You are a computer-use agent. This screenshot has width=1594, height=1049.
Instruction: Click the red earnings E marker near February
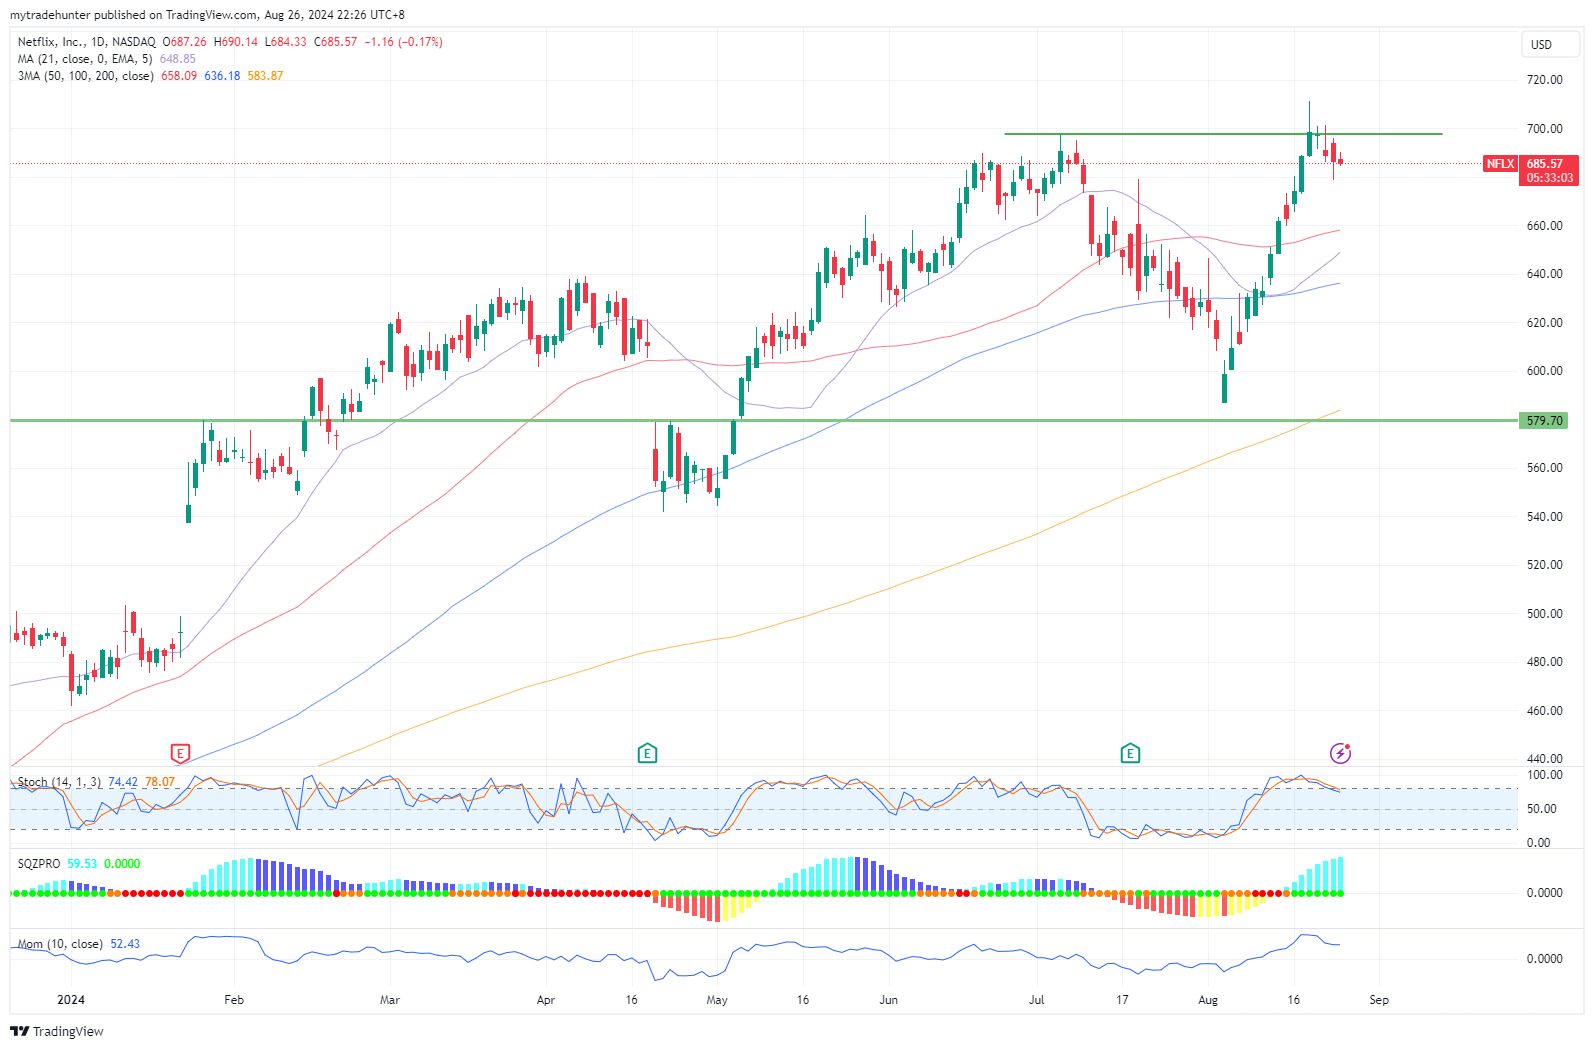click(x=180, y=753)
